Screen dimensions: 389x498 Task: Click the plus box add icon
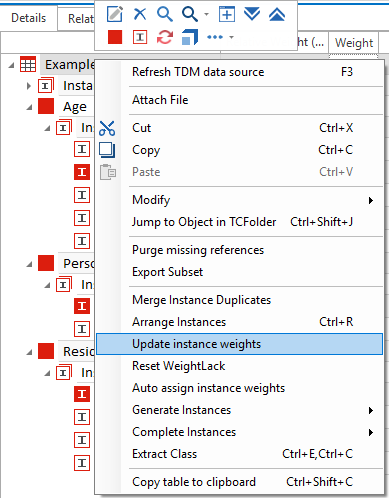tap(227, 14)
